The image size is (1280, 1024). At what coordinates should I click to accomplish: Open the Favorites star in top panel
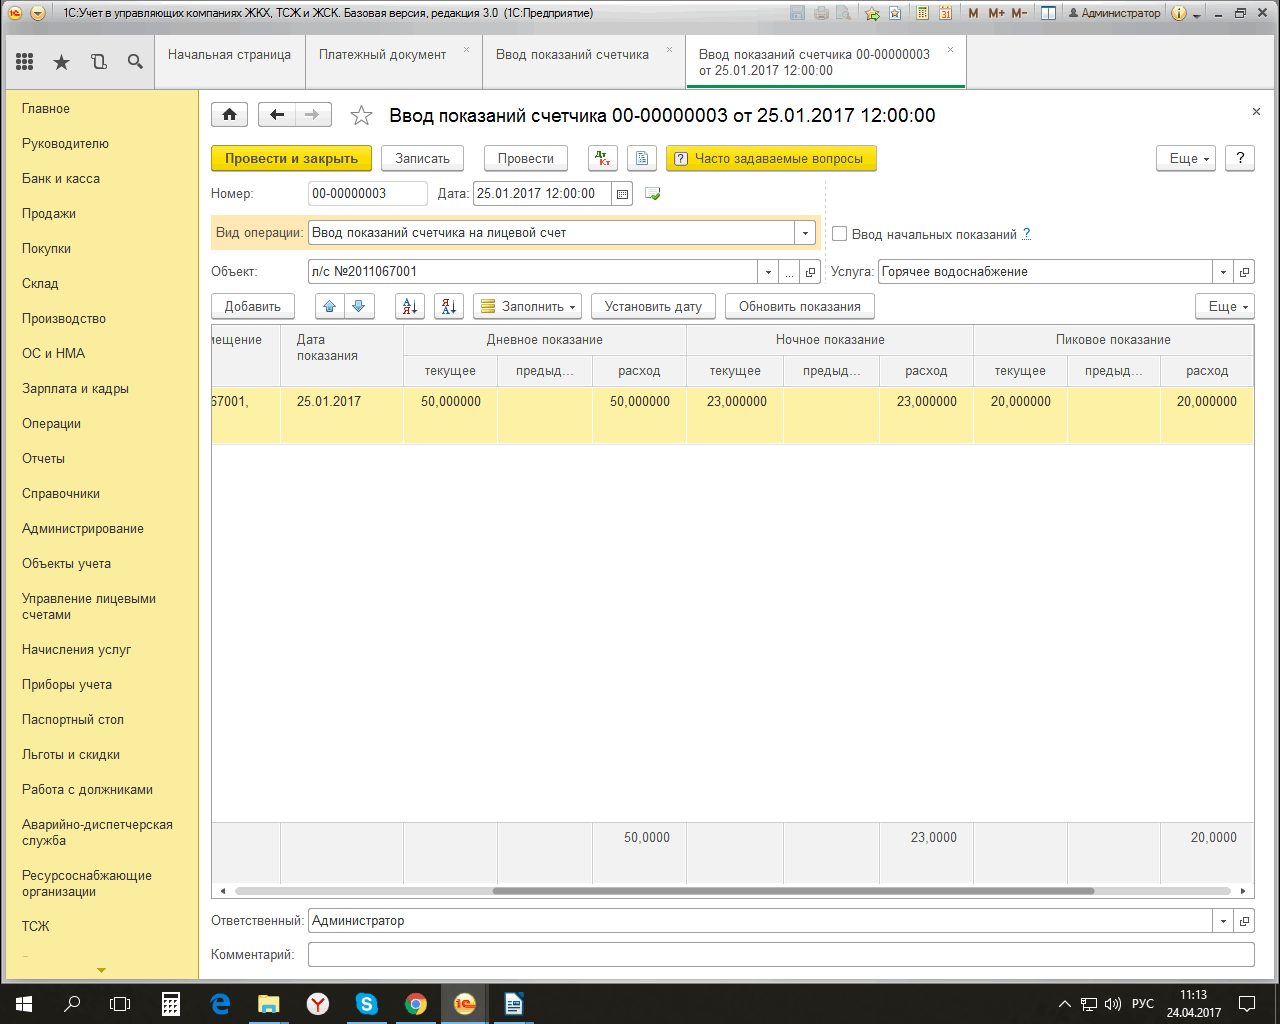click(x=62, y=62)
